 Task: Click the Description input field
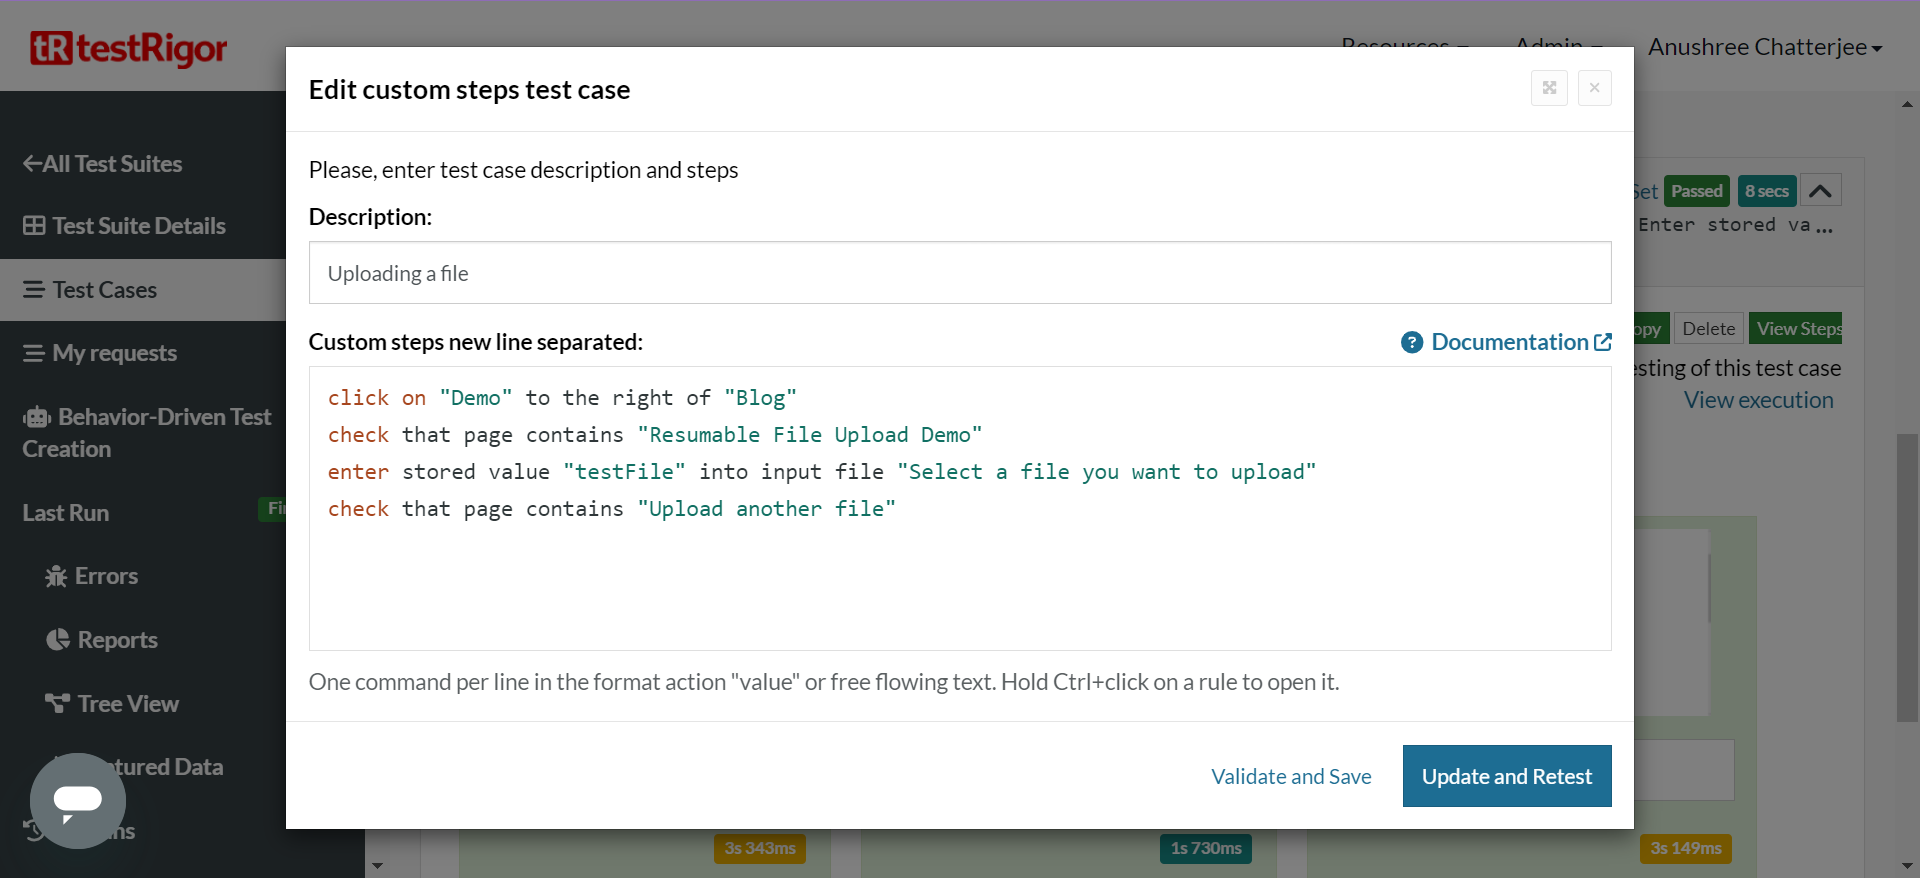[x=959, y=273]
